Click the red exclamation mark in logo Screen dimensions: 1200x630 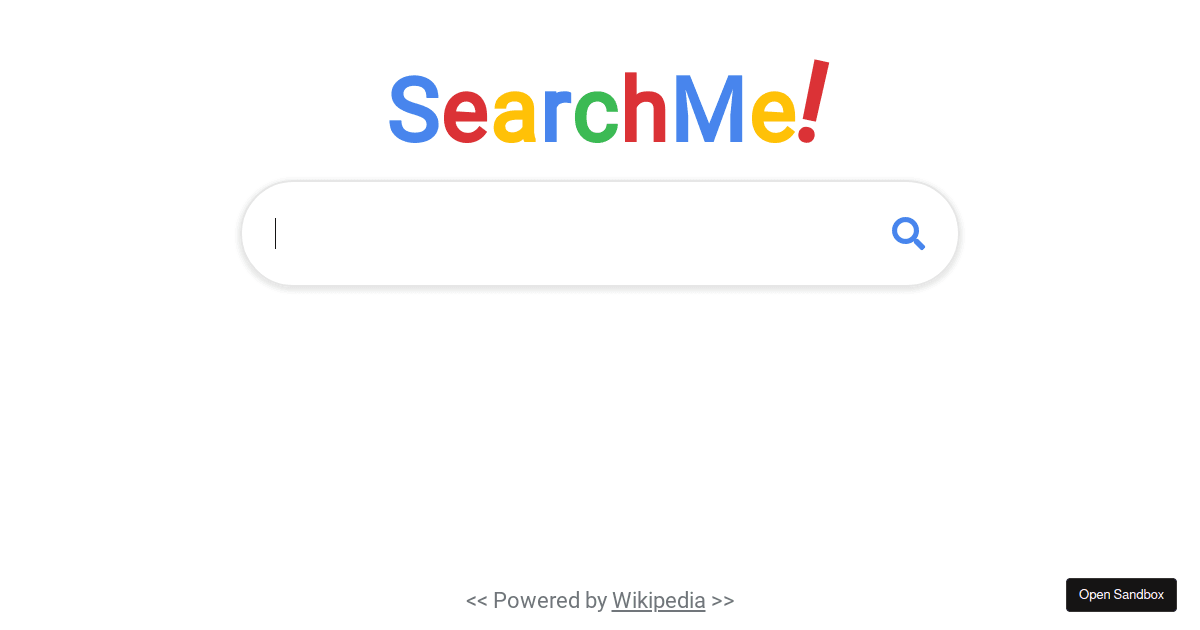pos(814,101)
